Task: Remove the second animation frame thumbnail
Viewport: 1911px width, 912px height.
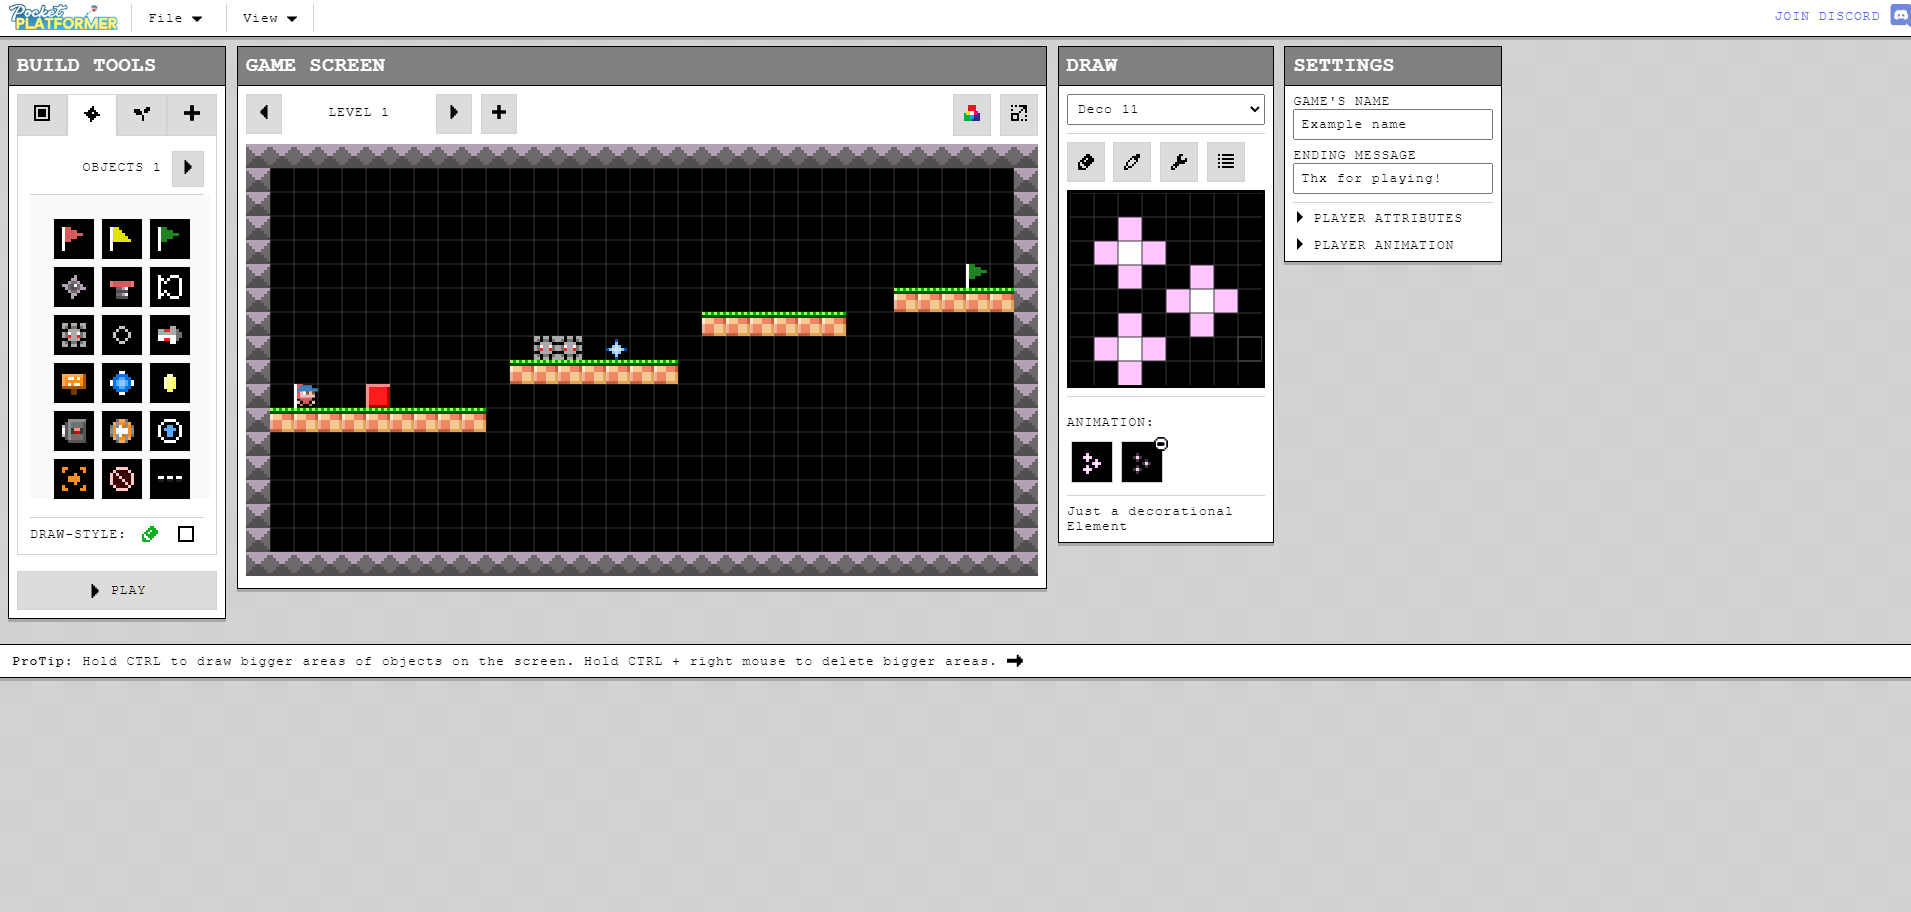Action: 1160,443
